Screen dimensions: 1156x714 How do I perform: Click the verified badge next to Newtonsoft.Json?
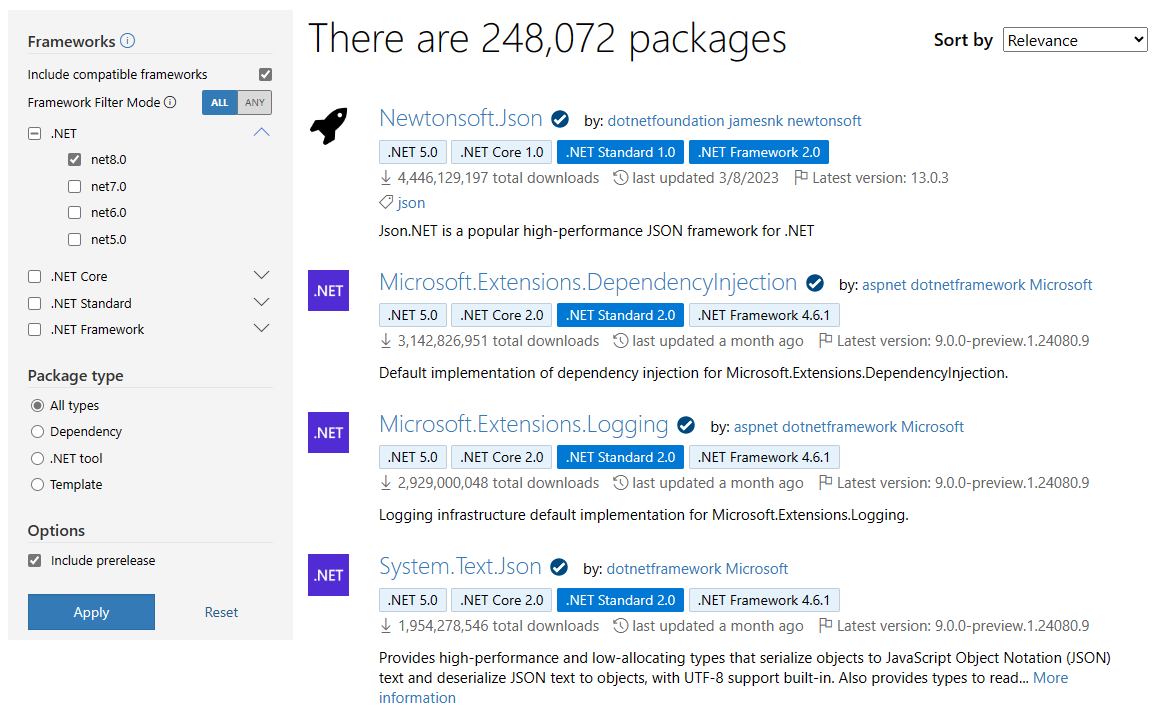coord(559,117)
